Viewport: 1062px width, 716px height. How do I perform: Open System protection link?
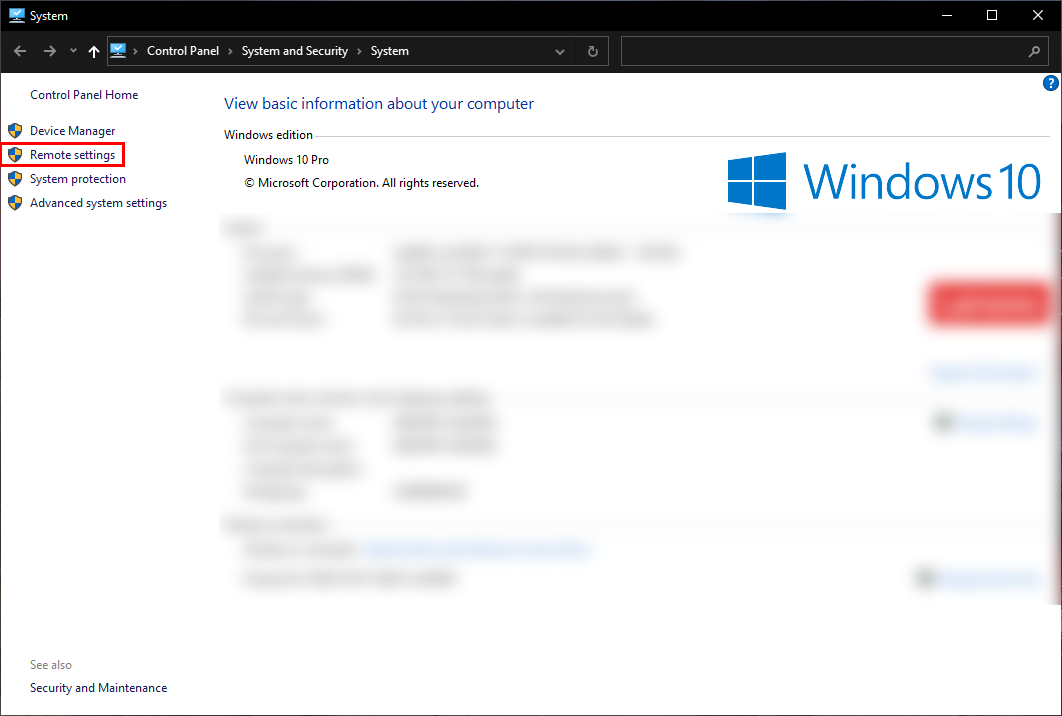click(78, 179)
